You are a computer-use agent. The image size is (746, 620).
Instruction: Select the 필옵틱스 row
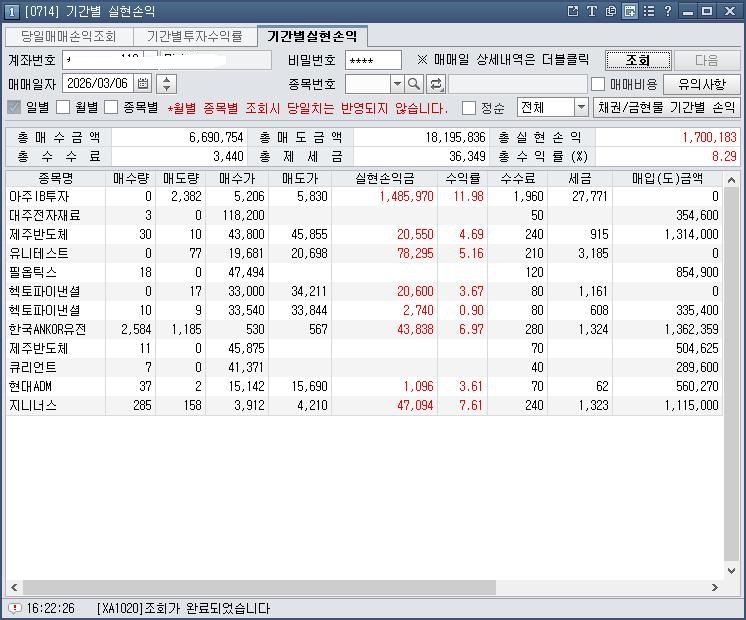[364, 272]
